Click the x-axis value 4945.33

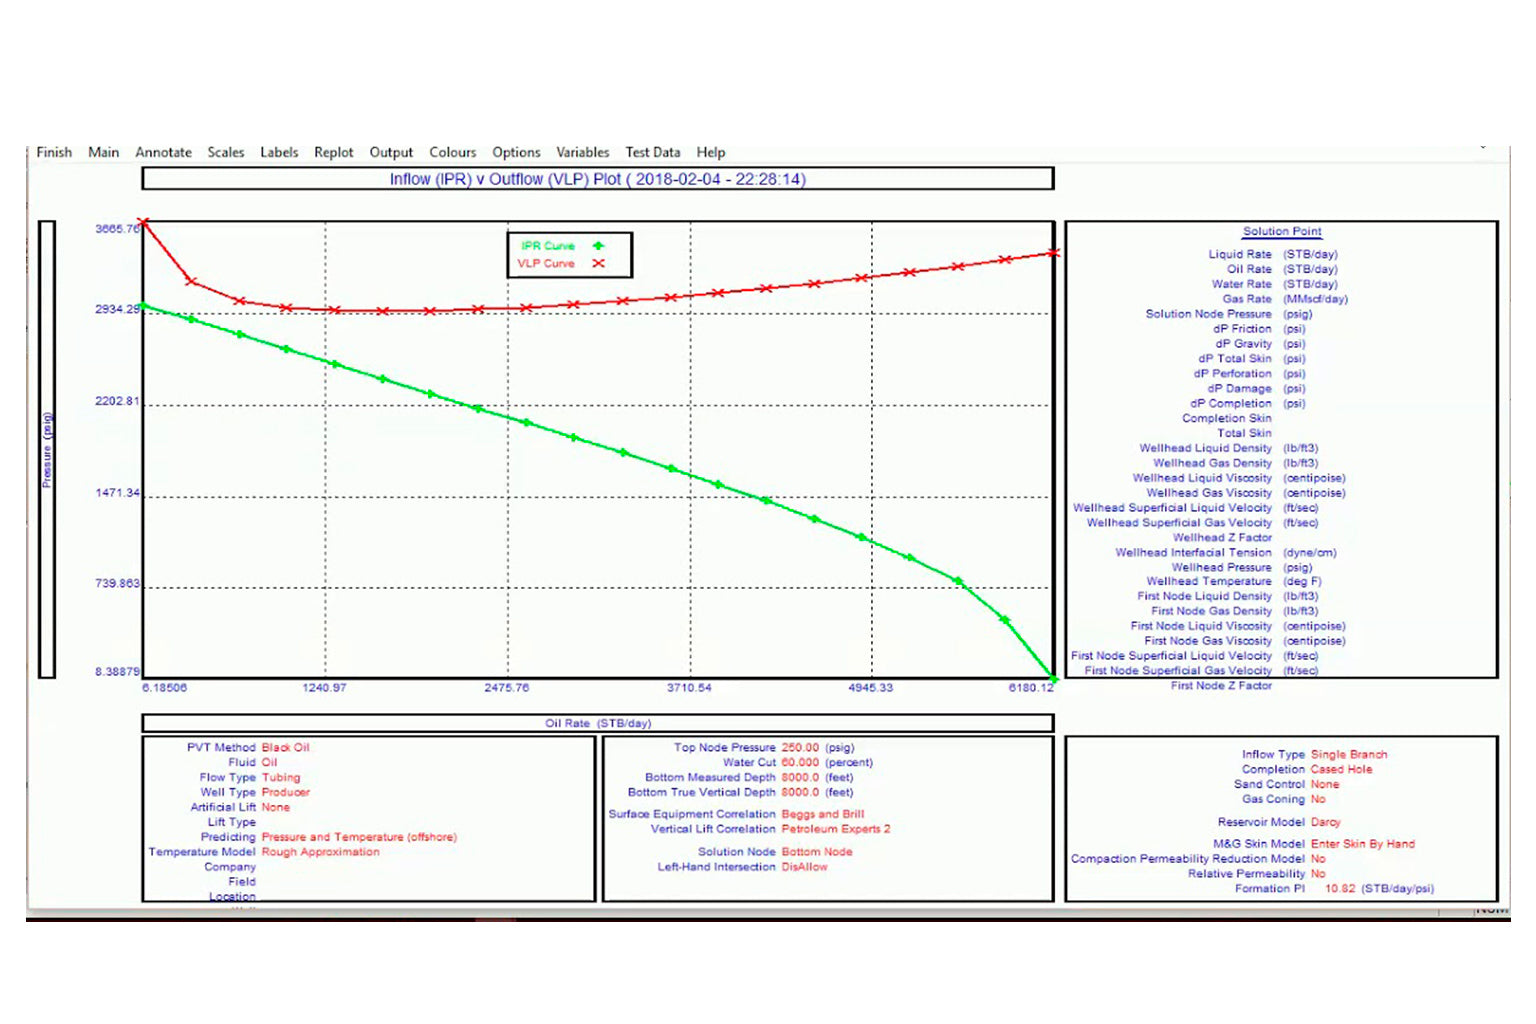click(870, 688)
